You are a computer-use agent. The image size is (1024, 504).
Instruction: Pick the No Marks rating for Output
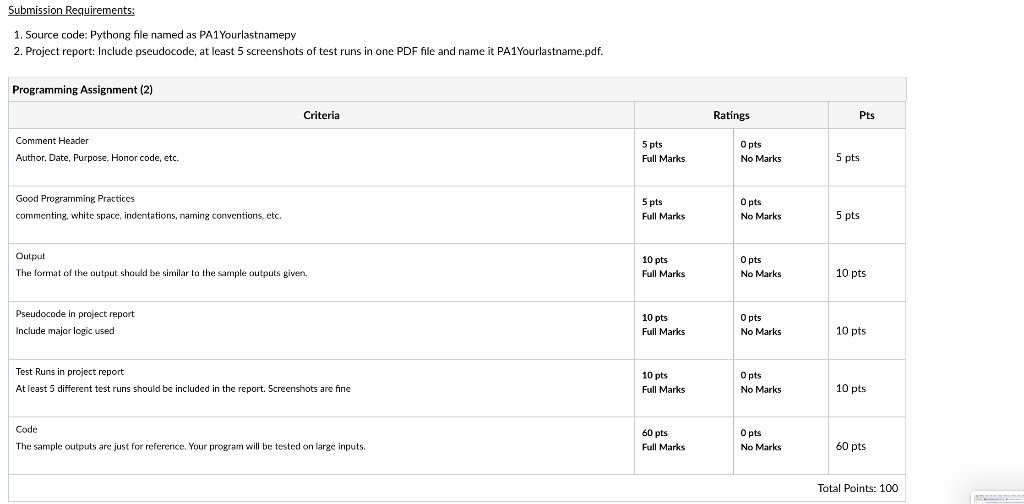[761, 266]
